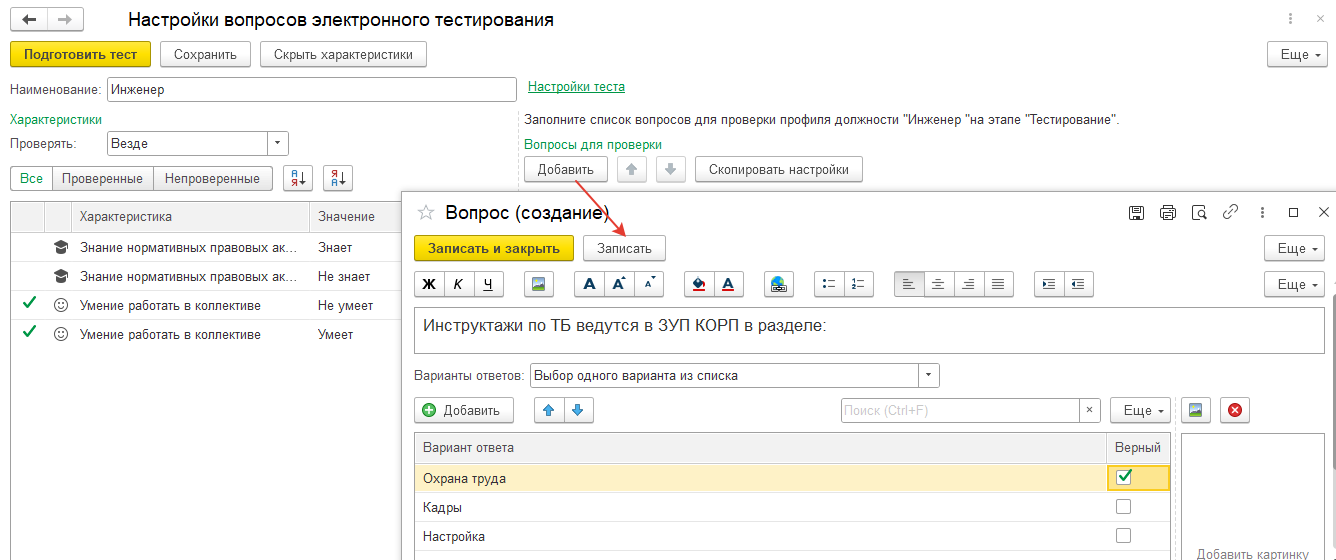Decrease font size in editor

tap(648, 284)
